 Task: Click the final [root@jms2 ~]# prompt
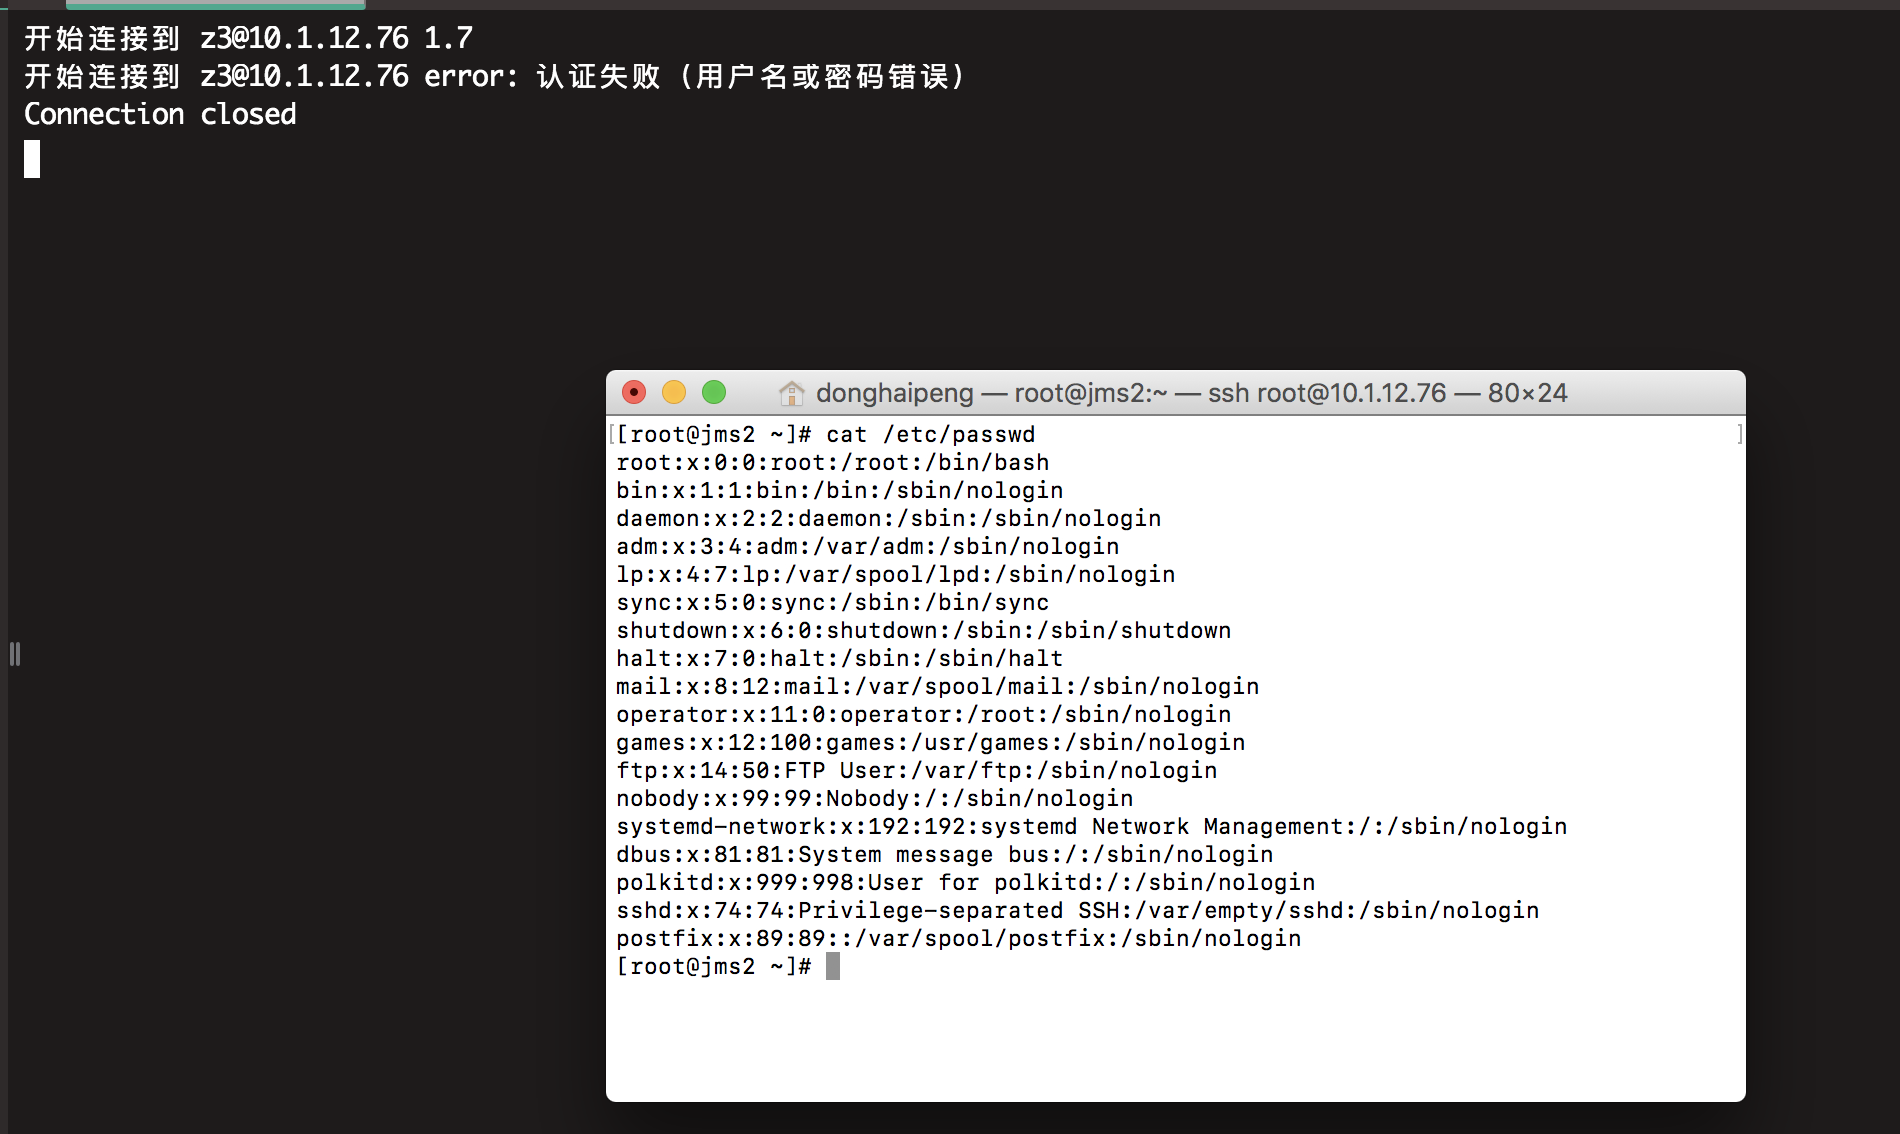(x=714, y=966)
